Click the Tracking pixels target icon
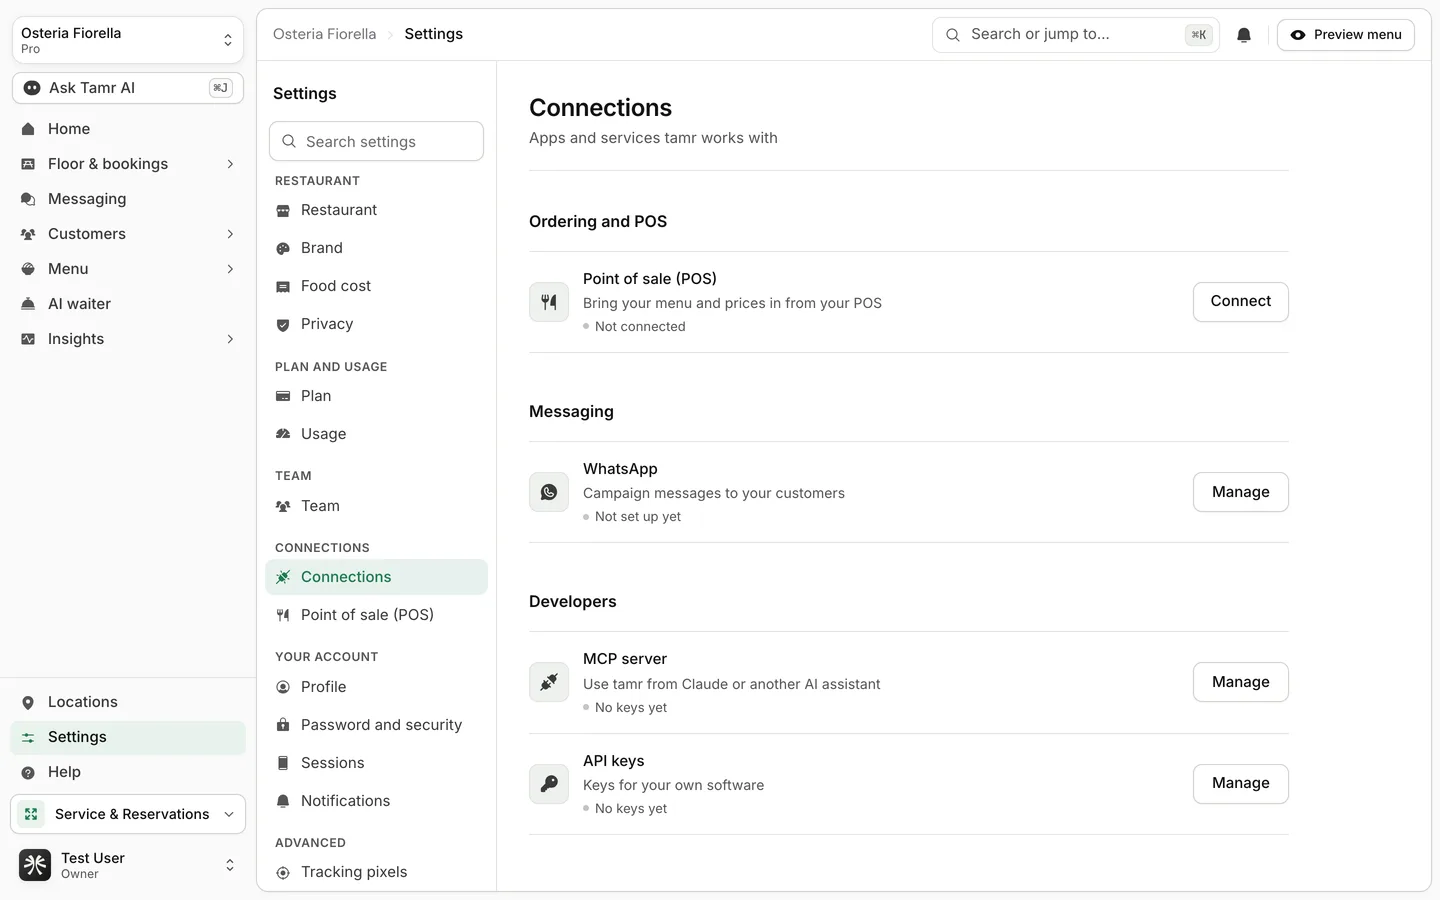The image size is (1440, 900). (283, 872)
